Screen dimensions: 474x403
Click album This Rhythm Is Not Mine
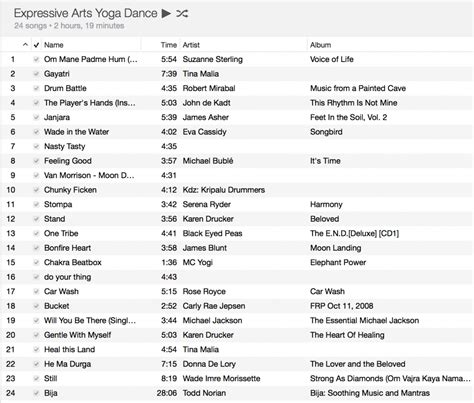click(x=354, y=103)
